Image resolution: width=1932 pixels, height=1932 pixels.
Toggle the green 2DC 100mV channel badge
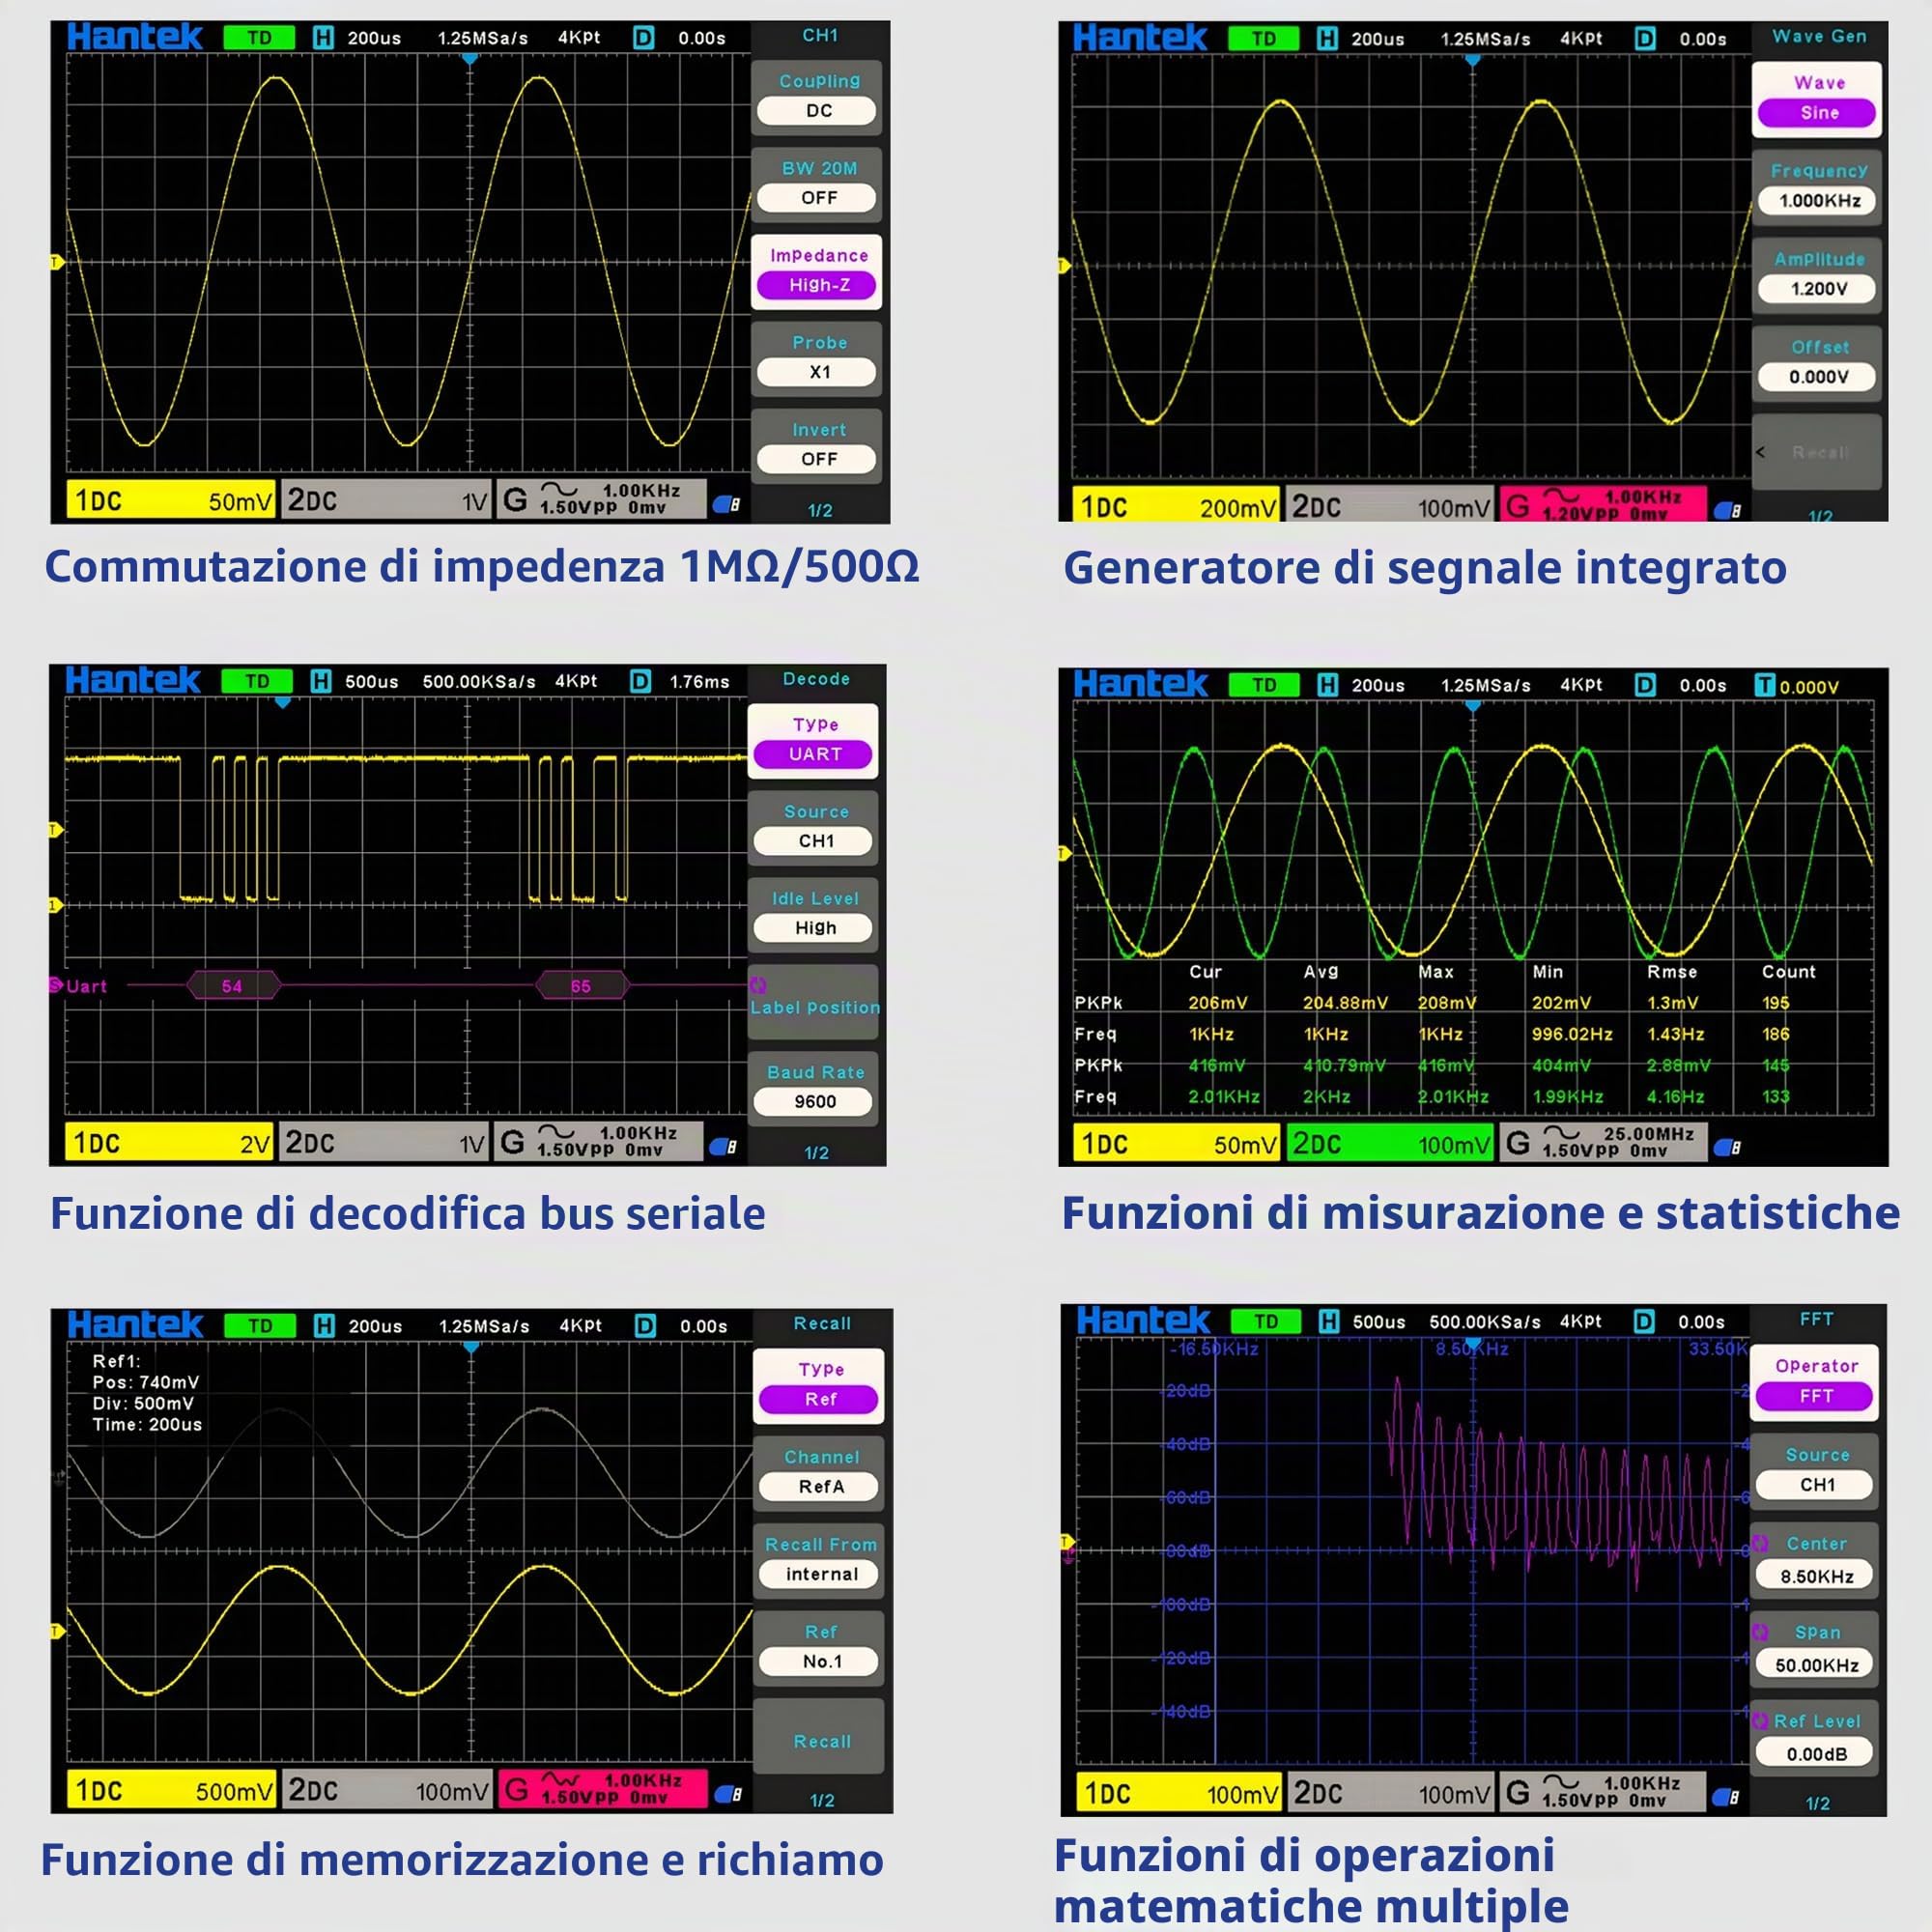coord(1390,1143)
